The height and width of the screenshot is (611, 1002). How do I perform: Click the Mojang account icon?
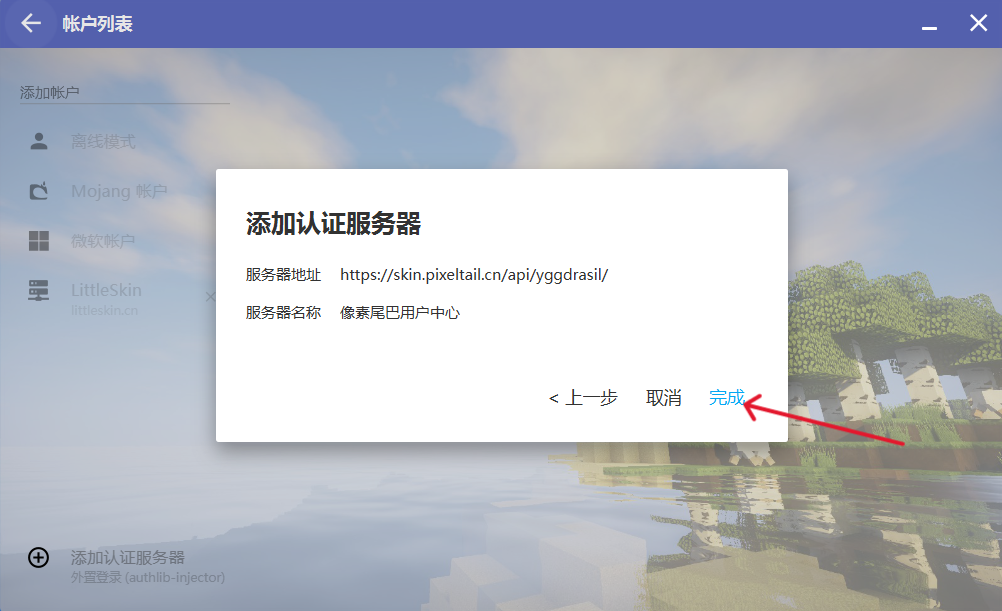tap(39, 191)
